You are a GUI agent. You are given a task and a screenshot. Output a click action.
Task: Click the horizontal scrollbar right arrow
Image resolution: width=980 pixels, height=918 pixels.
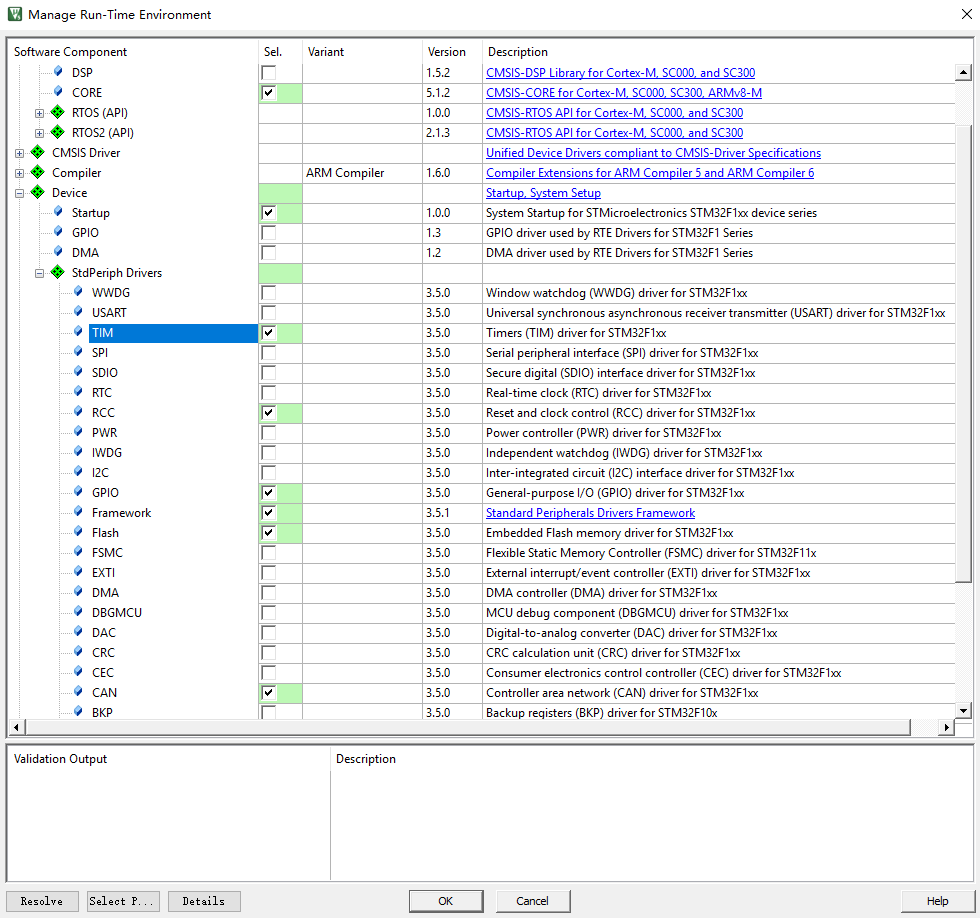[x=946, y=727]
